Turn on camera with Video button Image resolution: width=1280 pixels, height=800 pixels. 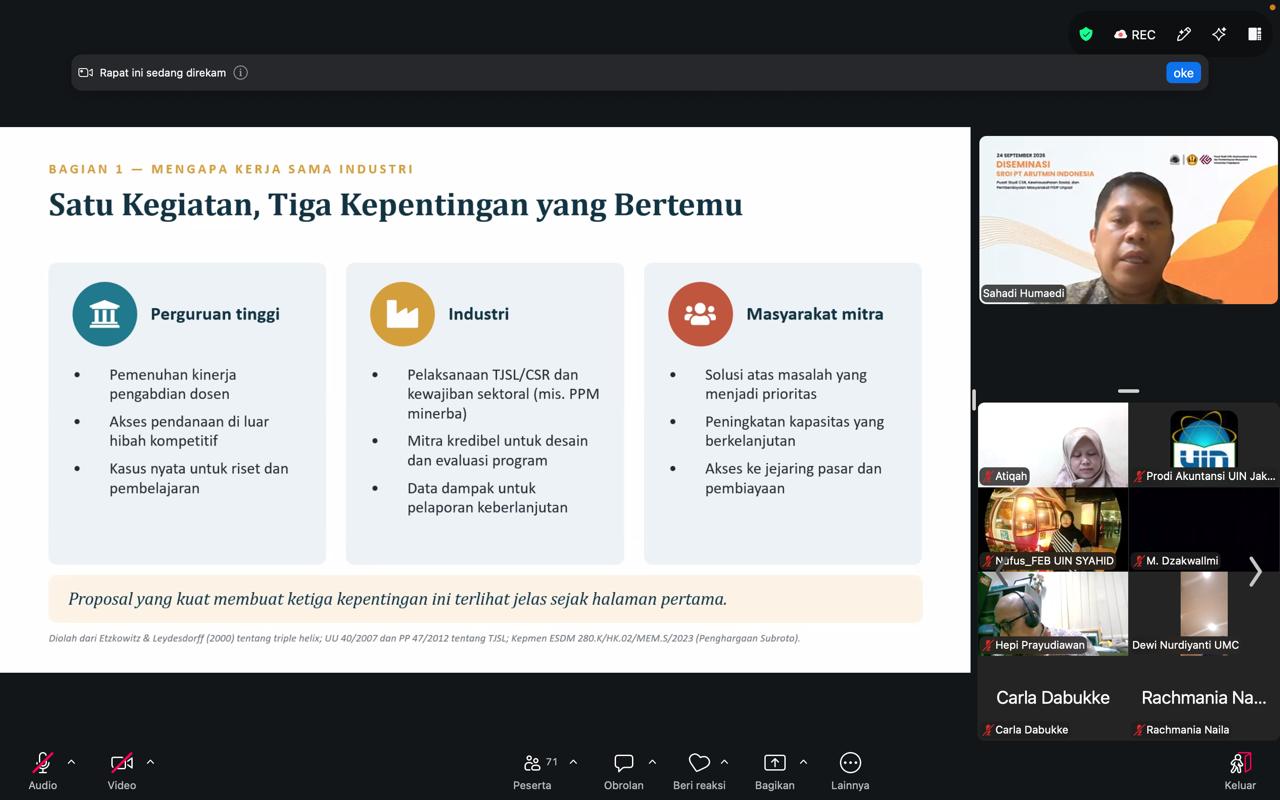[122, 771]
